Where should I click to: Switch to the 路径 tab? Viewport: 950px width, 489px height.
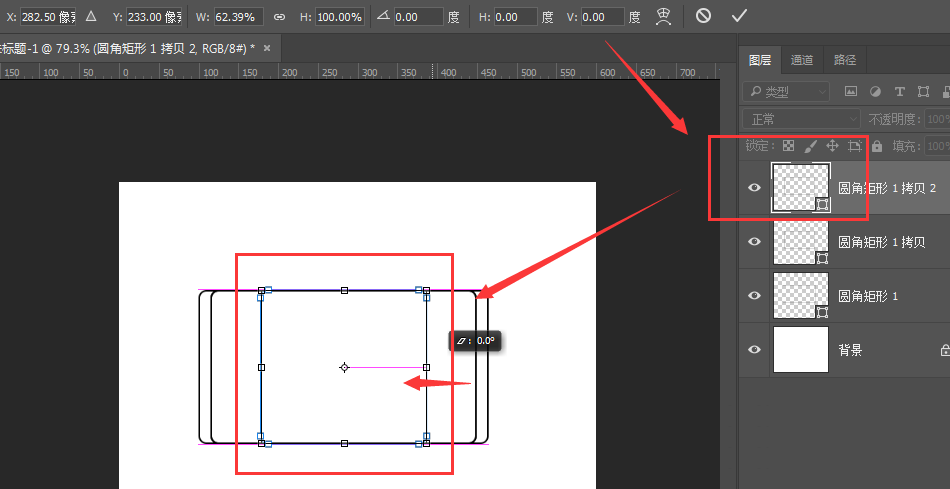pyautogui.click(x=845, y=60)
